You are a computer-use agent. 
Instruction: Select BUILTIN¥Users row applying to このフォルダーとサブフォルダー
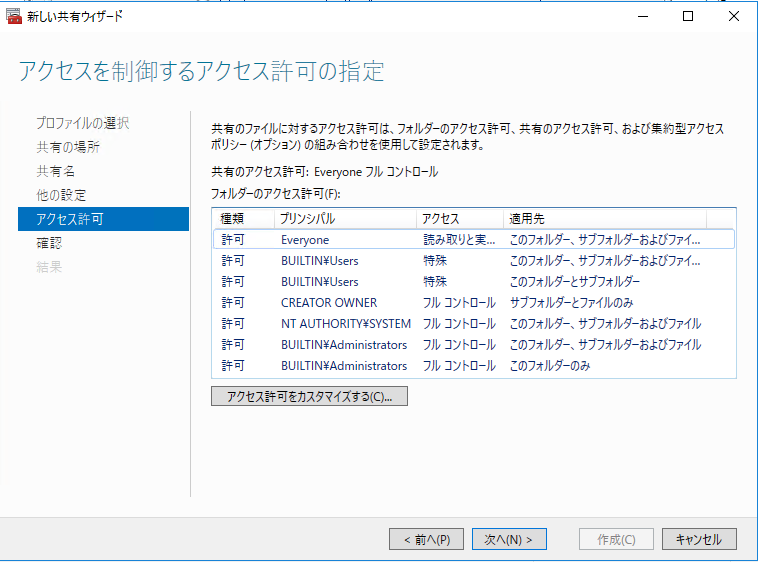pos(474,282)
